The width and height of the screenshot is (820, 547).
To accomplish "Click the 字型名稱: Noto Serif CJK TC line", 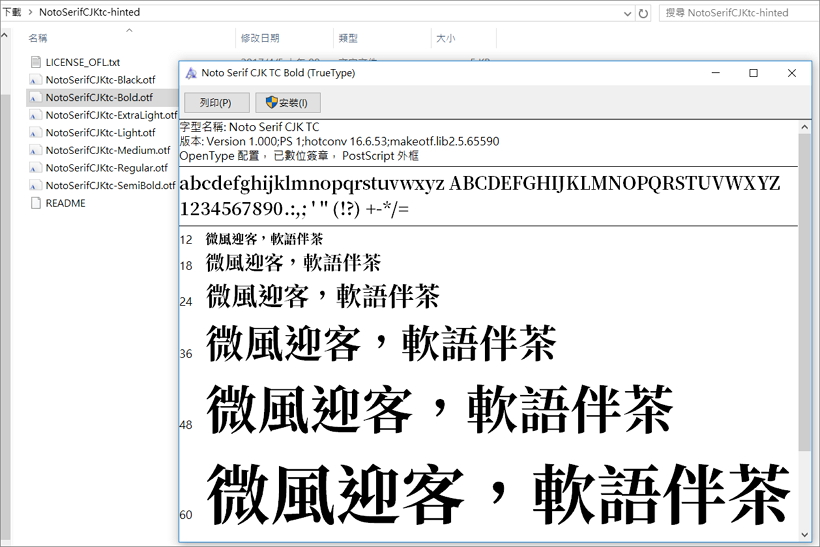I will (249, 127).
